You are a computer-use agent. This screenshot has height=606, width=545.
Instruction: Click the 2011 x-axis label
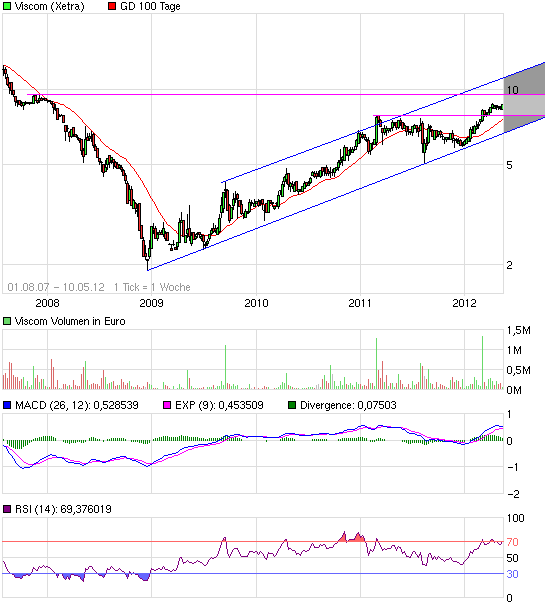(x=360, y=303)
